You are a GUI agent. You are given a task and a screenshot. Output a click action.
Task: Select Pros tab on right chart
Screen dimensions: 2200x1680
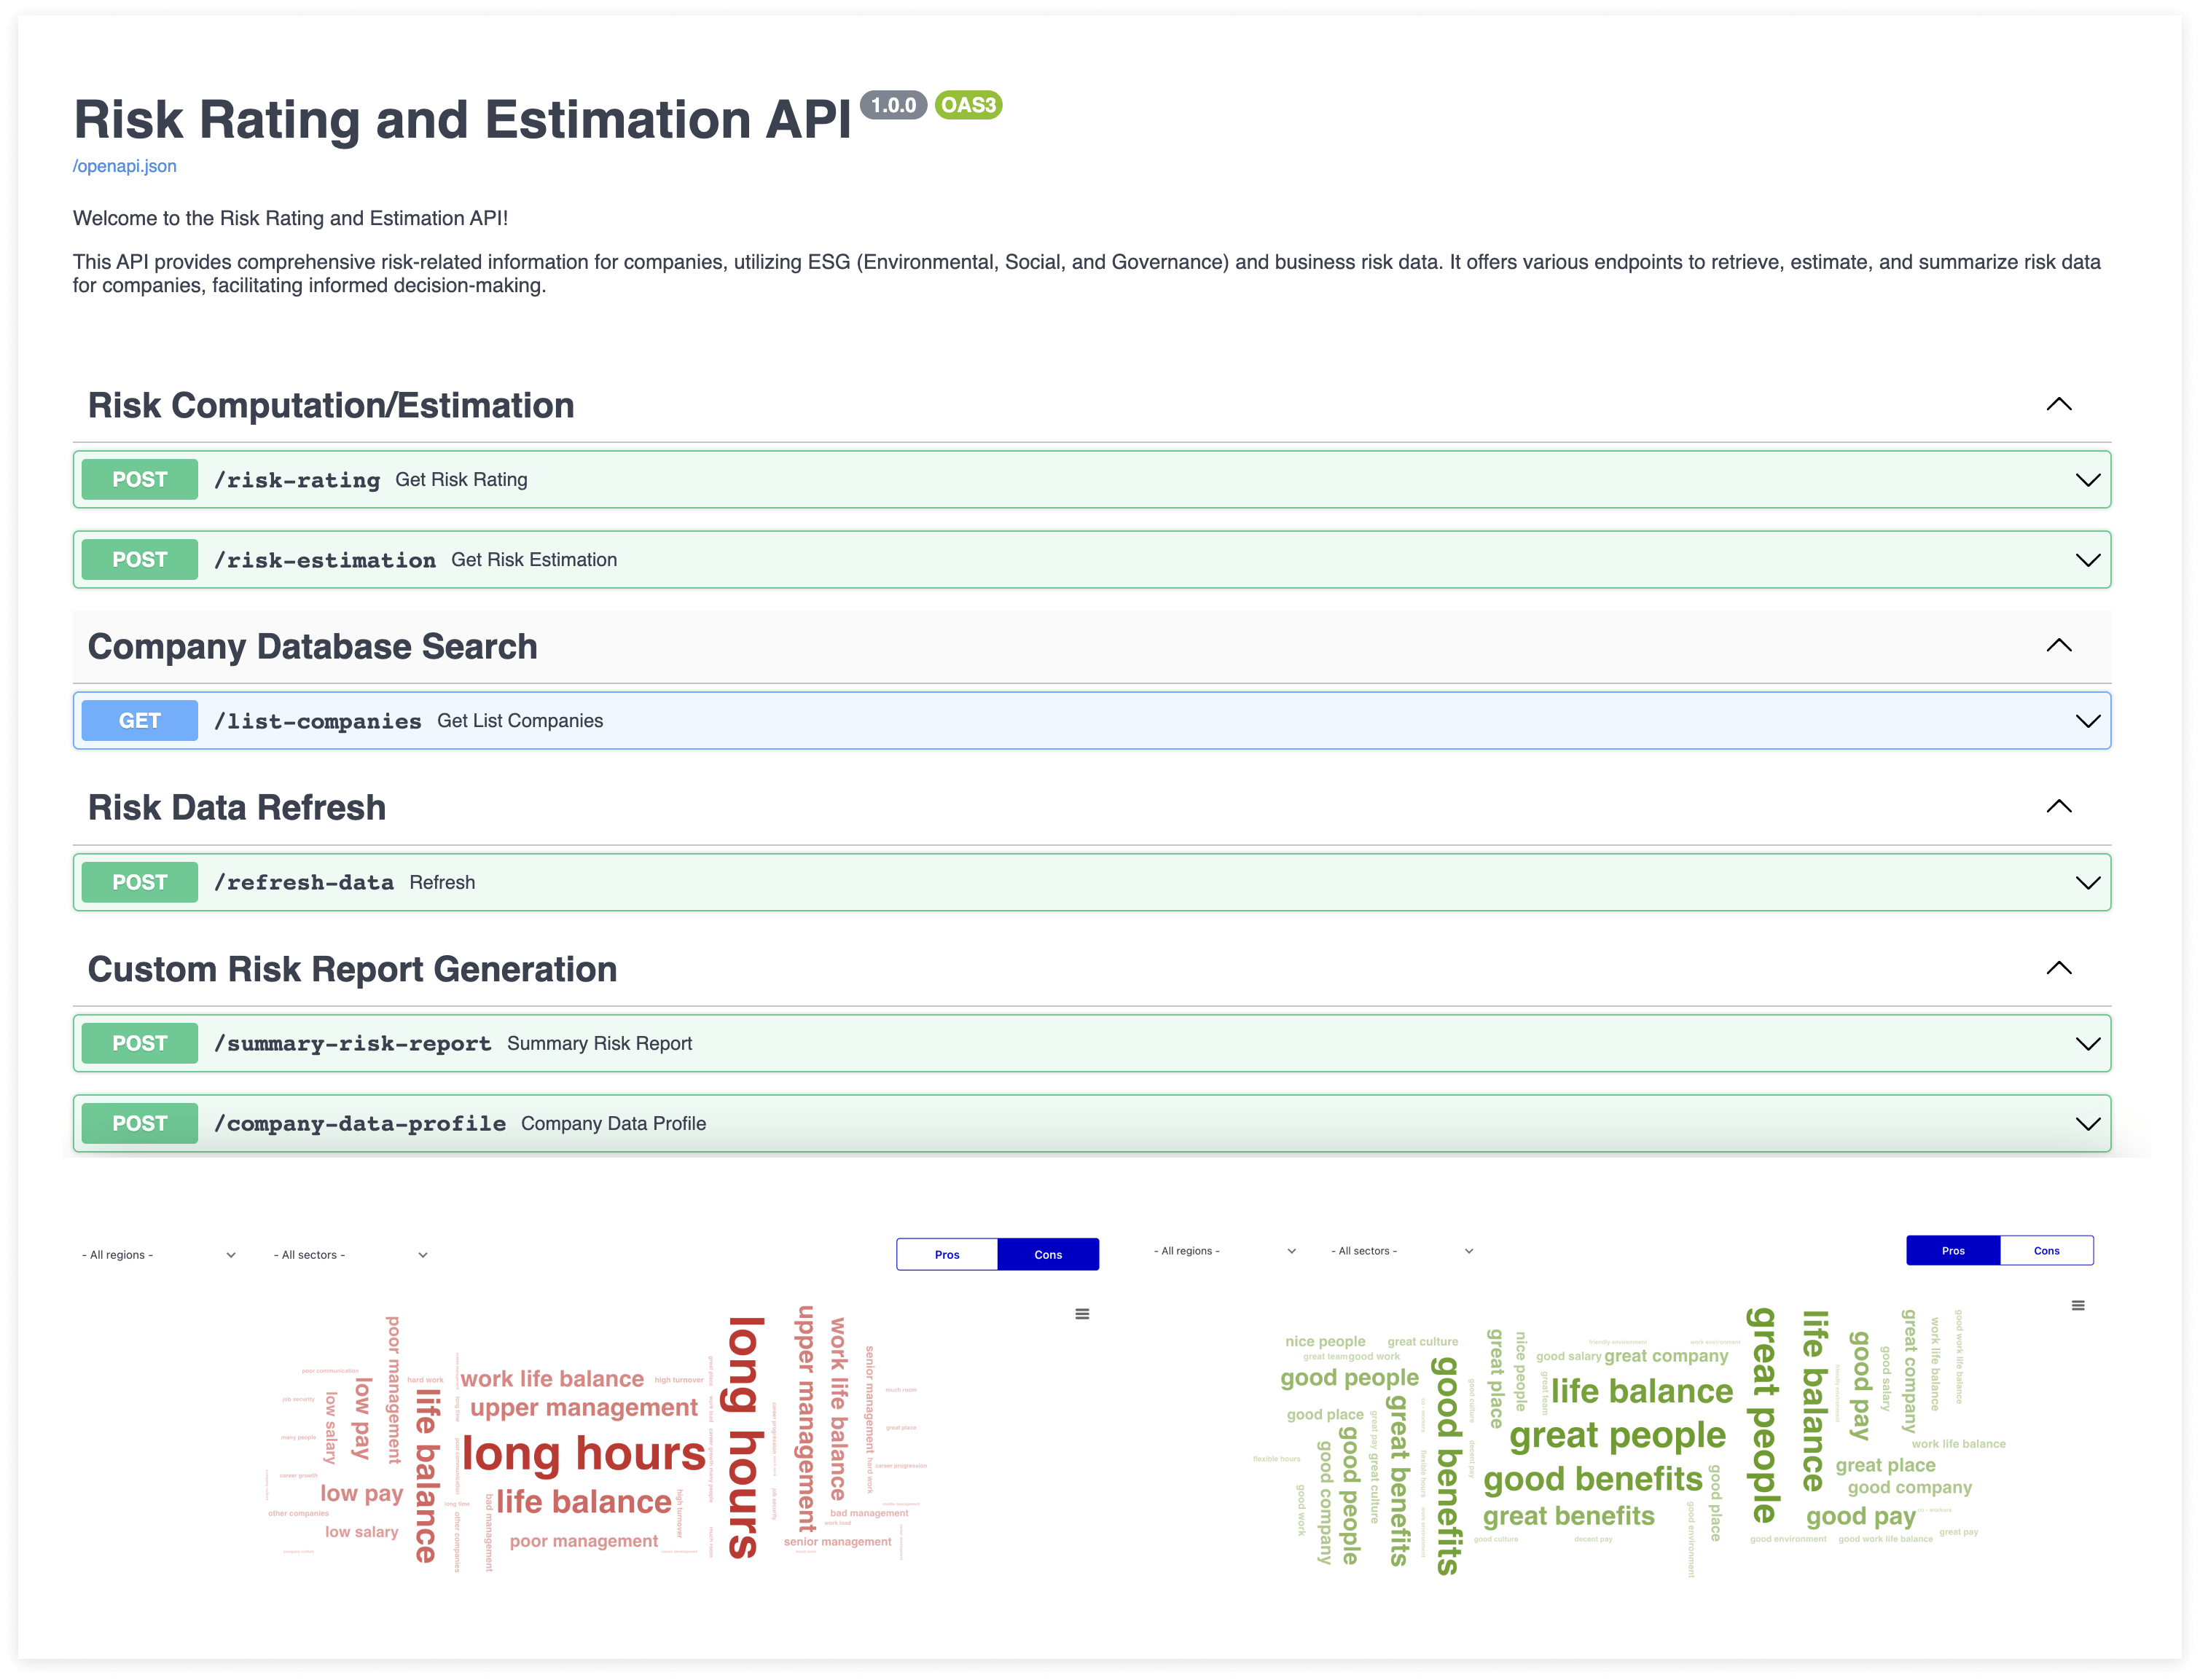point(1953,1250)
